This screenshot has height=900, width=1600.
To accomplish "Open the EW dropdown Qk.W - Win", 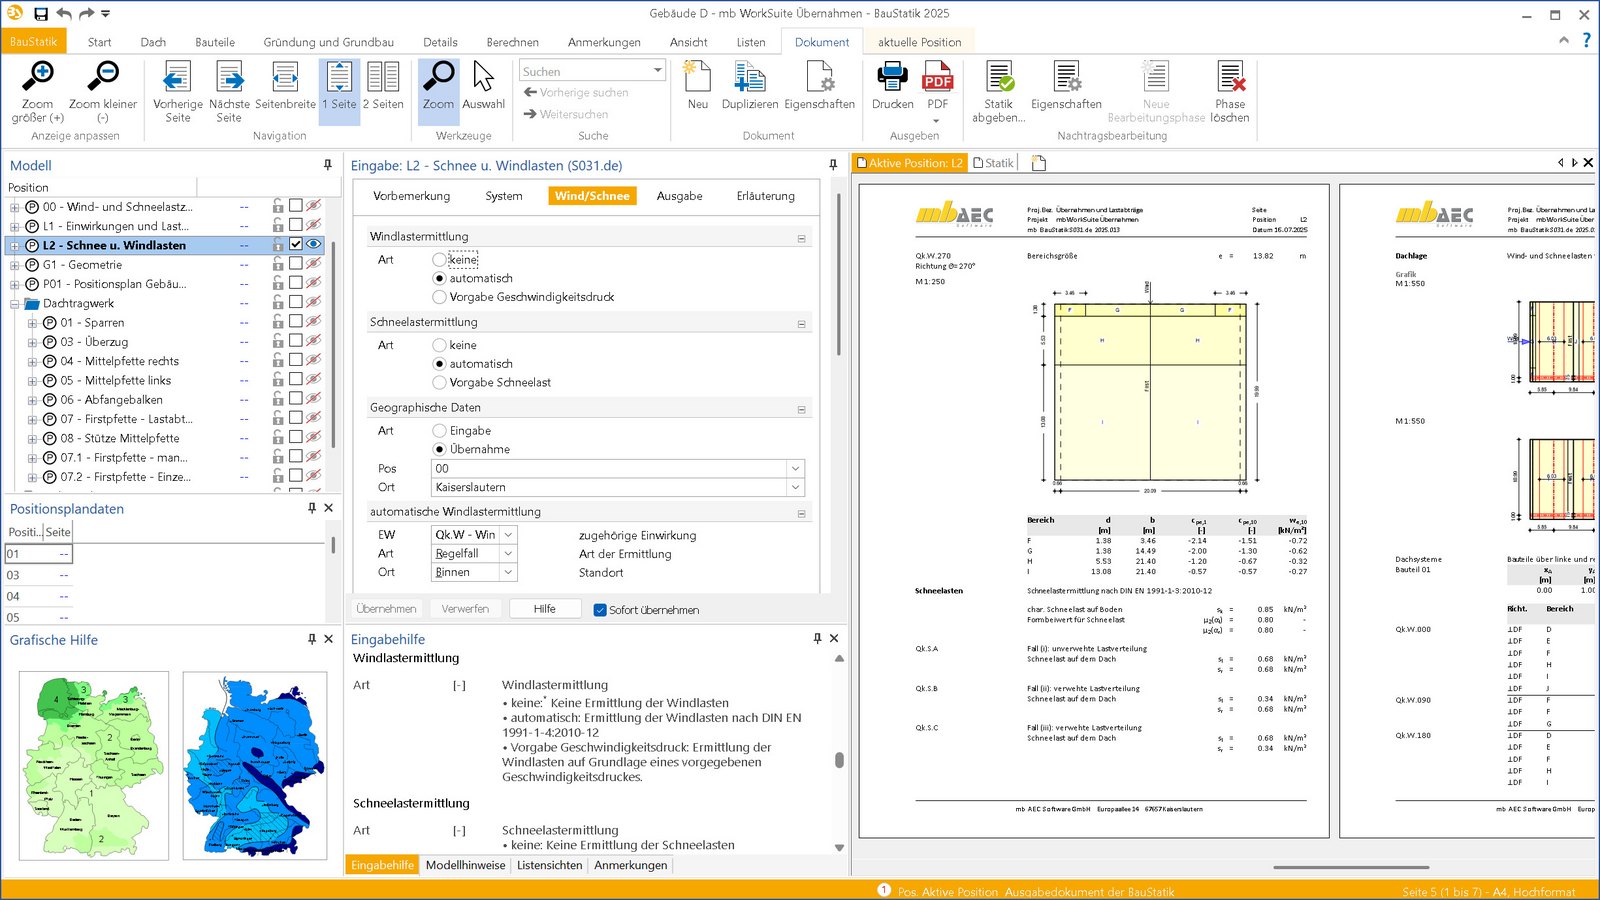I will click(x=508, y=535).
